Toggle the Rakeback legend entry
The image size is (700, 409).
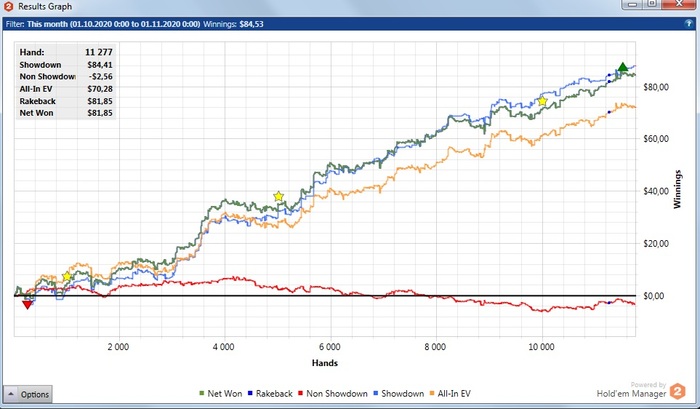point(270,393)
